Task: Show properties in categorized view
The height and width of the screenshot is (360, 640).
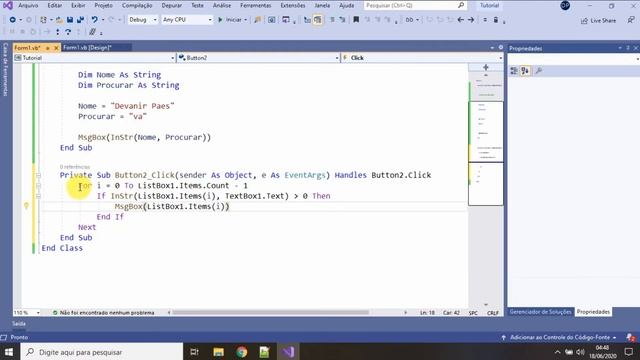Action: tap(514, 71)
